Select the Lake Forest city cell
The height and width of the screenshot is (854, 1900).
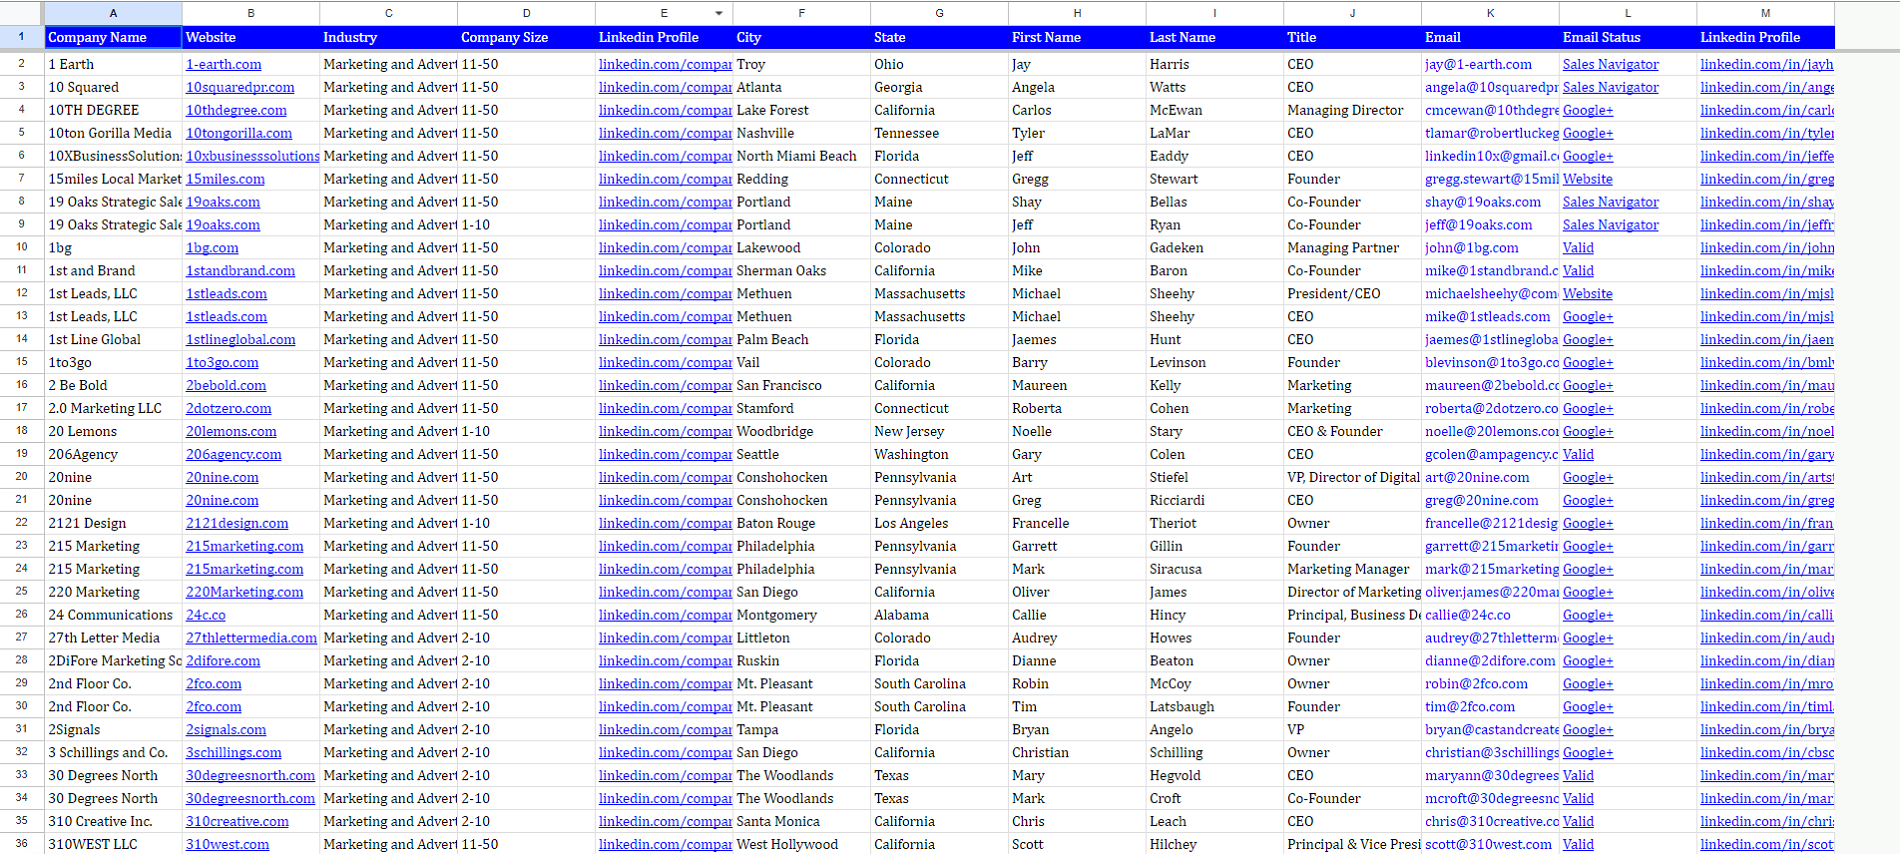pos(802,110)
